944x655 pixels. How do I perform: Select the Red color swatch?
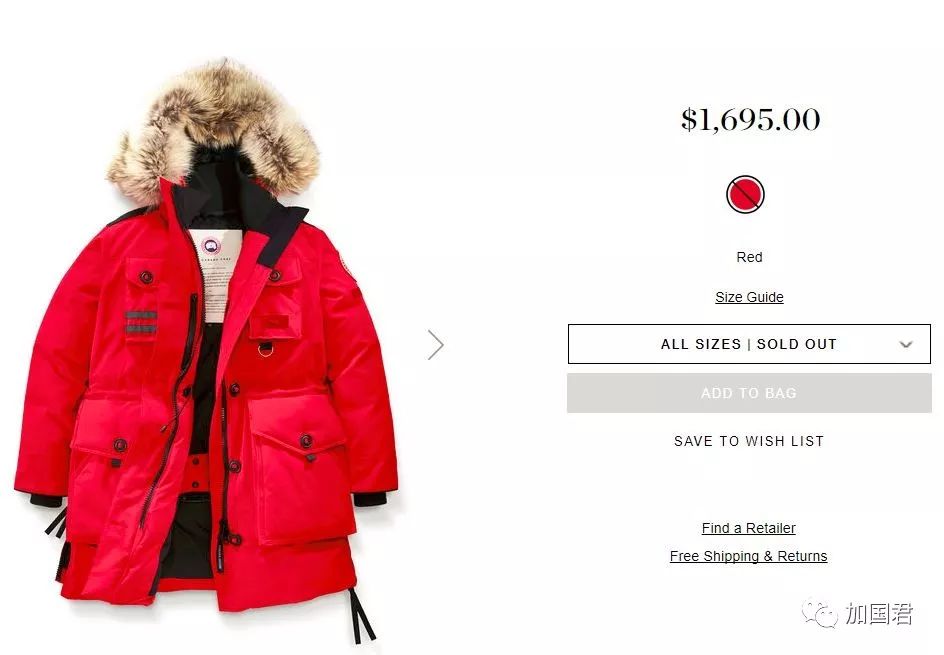click(745, 194)
